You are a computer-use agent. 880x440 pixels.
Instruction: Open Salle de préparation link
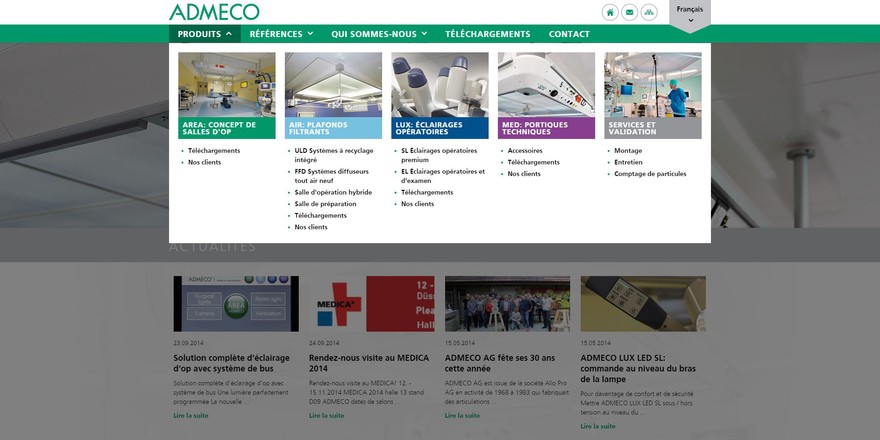click(x=326, y=204)
